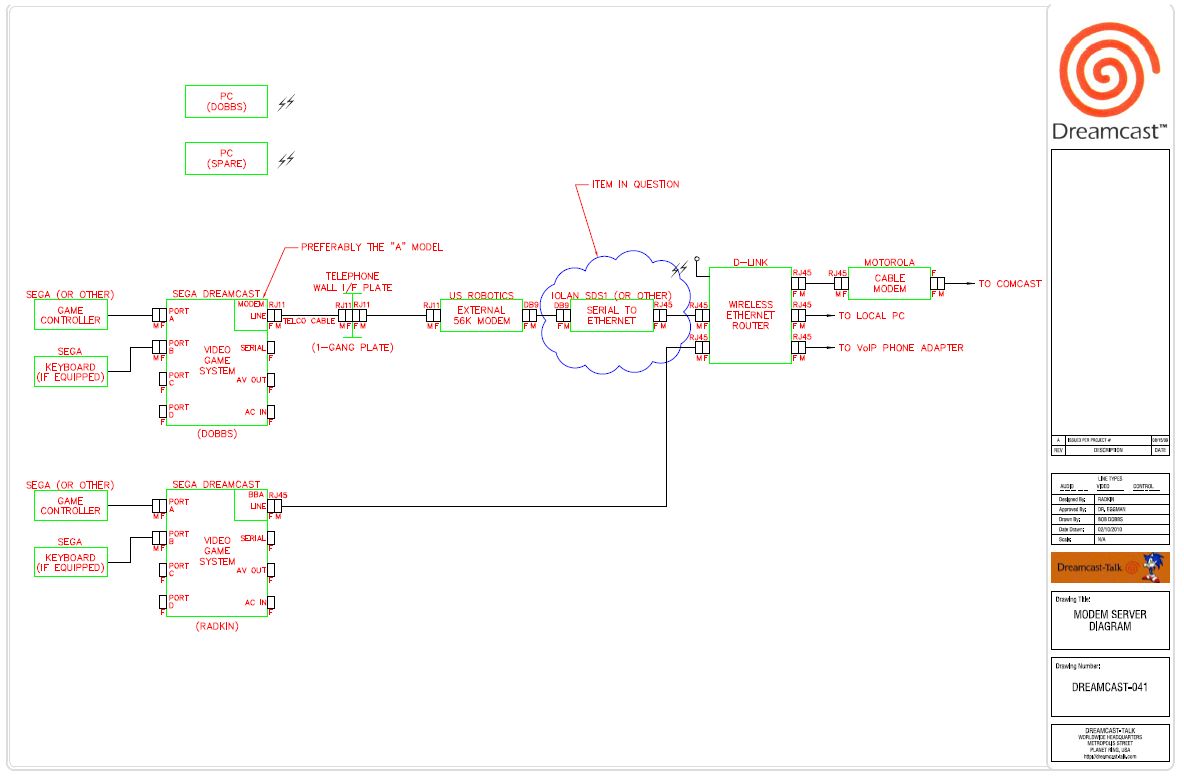This screenshot has height=778, width=1184.
Task: Click the wireless bolt symbol beside PC (DOBBS)
Action: coord(285,103)
